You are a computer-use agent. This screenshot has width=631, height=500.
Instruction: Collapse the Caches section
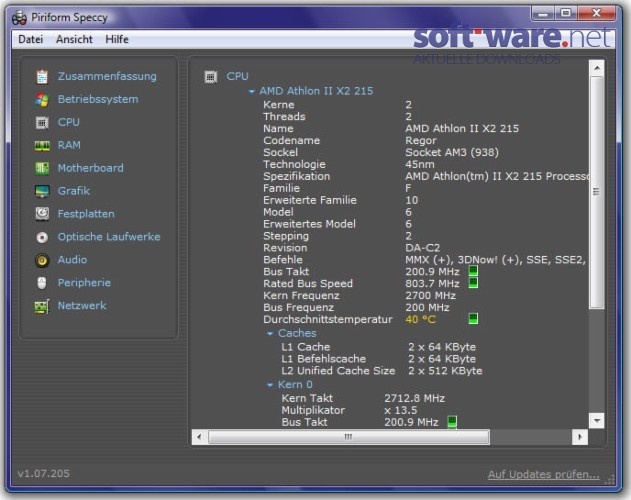270,334
